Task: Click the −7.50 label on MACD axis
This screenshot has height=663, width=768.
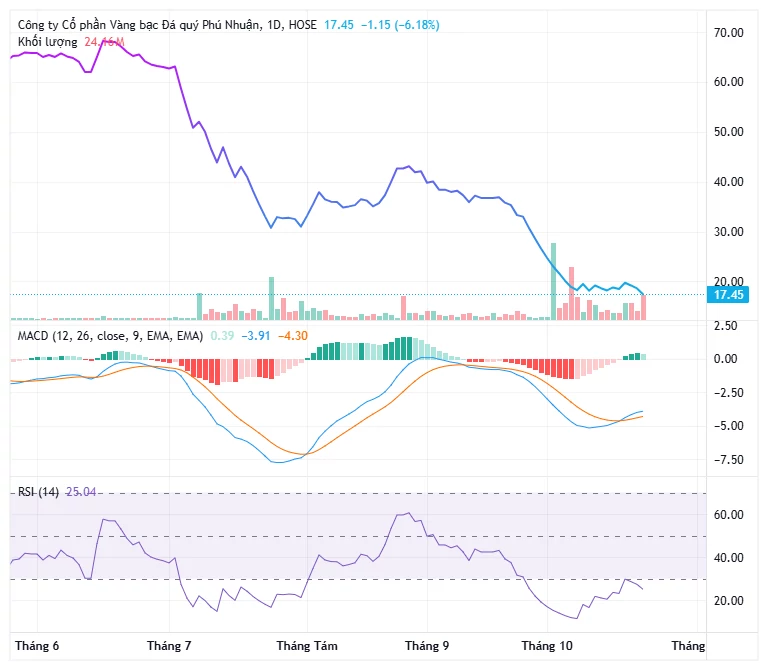Action: (x=728, y=460)
